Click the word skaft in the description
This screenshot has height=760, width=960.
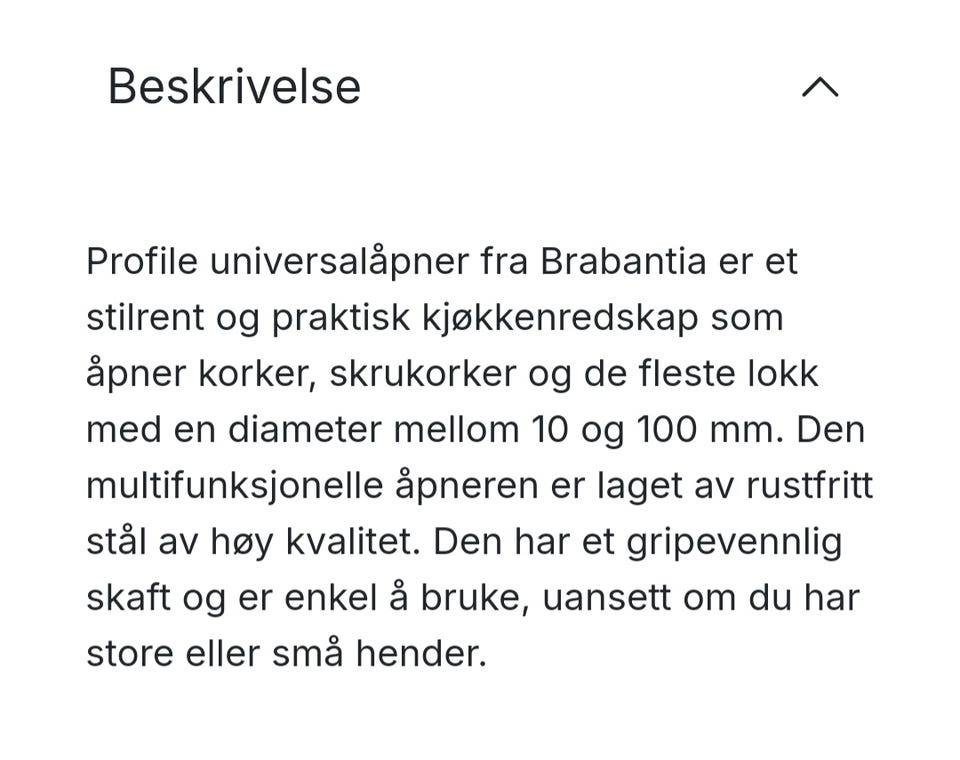point(129,598)
